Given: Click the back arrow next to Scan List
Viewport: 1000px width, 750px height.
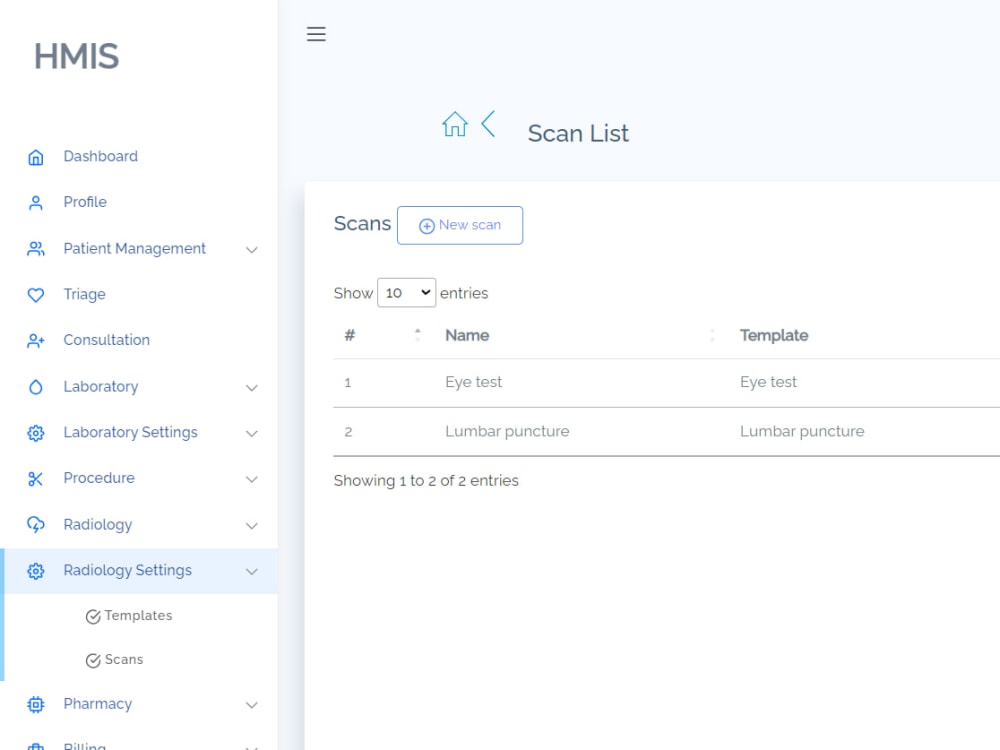Looking at the screenshot, I should pyautogui.click(x=489, y=124).
